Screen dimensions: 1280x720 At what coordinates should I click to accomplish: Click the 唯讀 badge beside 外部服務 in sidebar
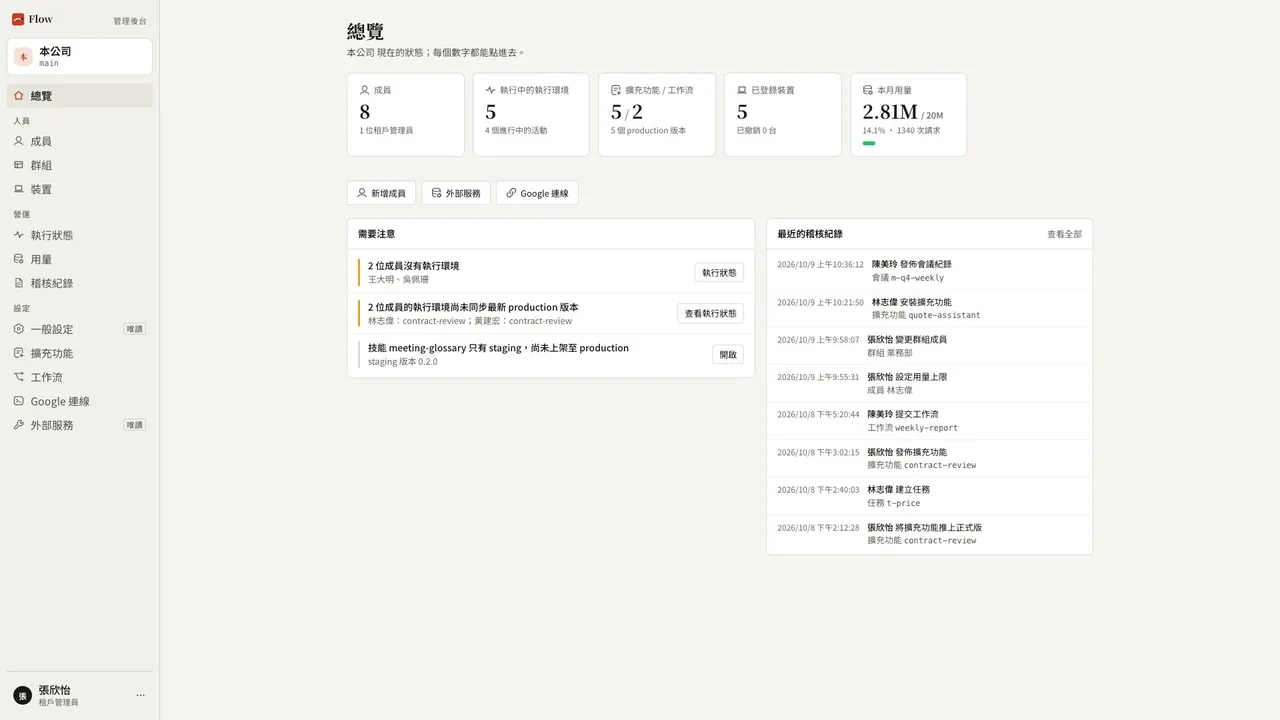coord(134,425)
